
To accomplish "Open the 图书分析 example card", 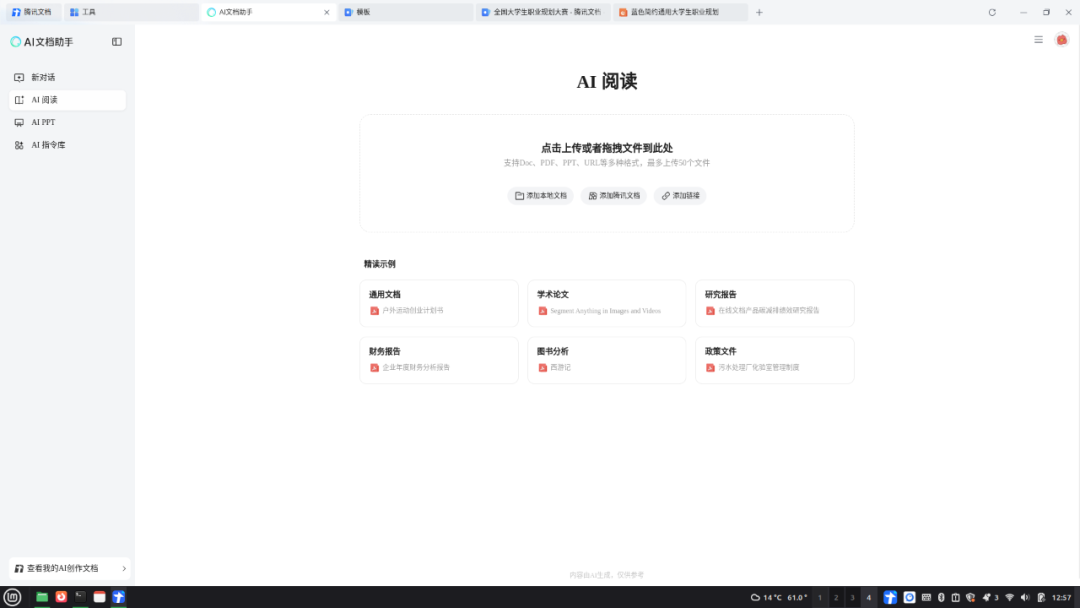I will pyautogui.click(x=607, y=360).
